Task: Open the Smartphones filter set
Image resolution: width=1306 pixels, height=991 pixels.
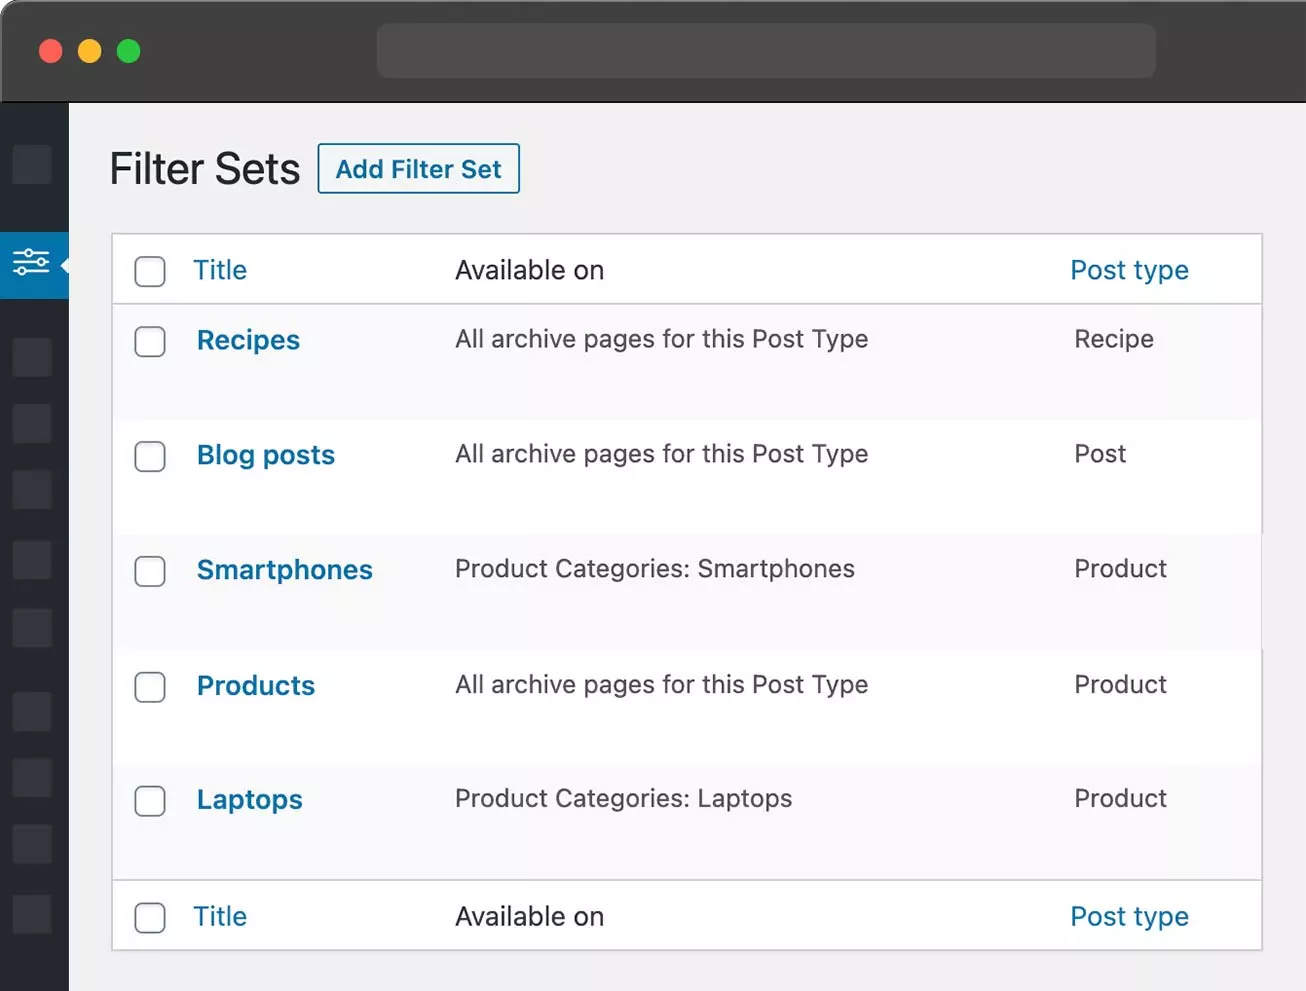Action: [285, 570]
